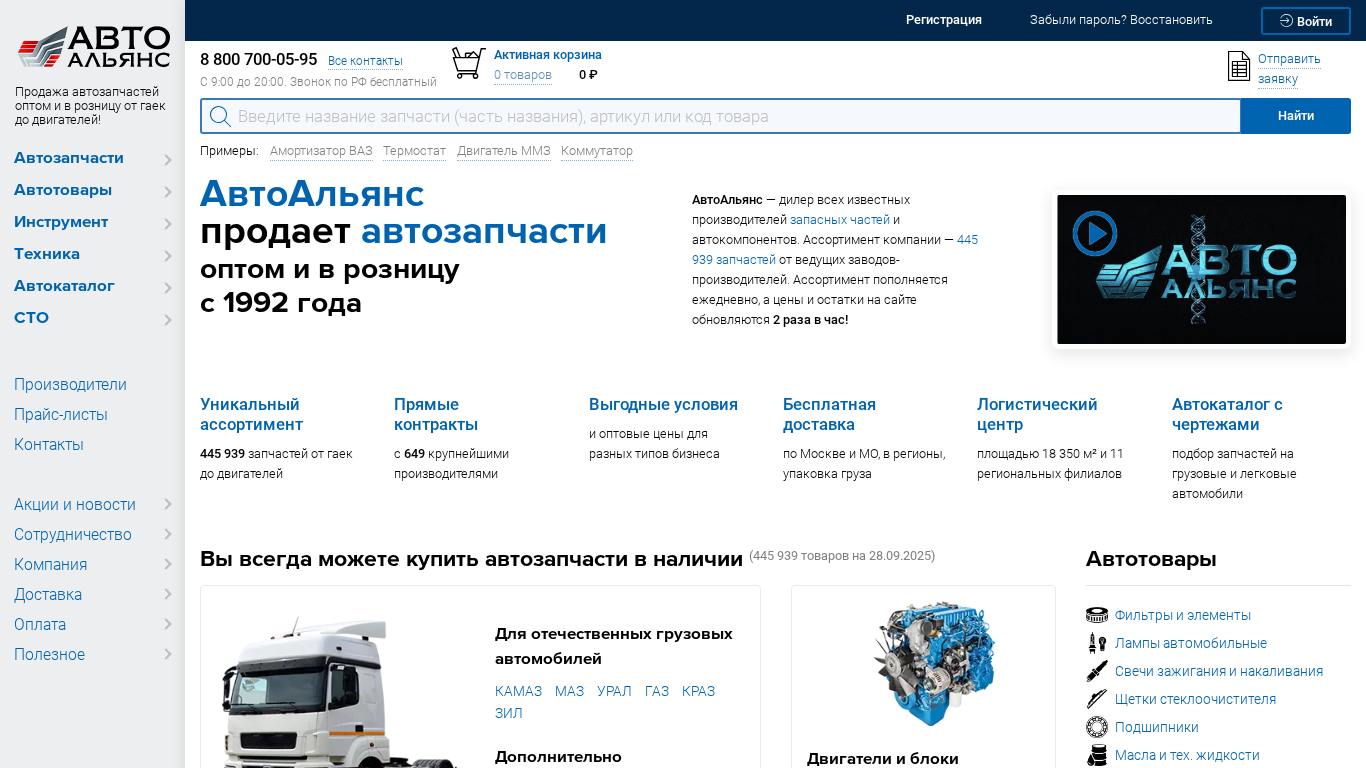The width and height of the screenshot is (1366, 768).
Task: Expand the Компания submenu arrow
Action: click(x=168, y=565)
